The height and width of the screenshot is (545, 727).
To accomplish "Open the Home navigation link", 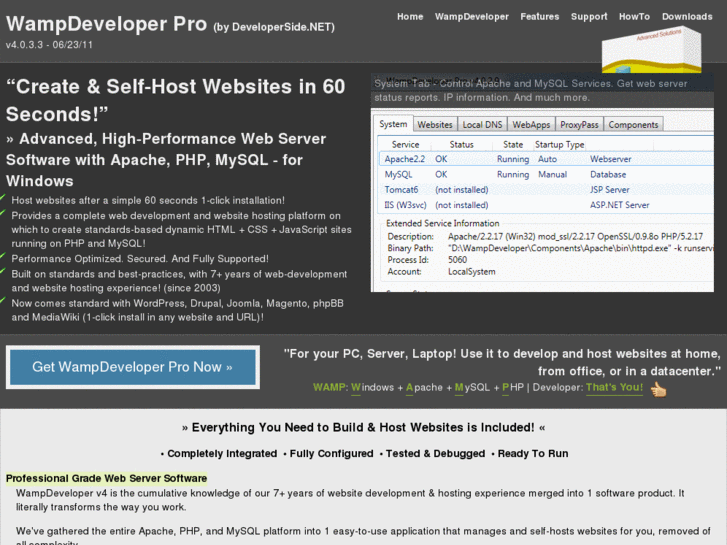I will (x=410, y=17).
